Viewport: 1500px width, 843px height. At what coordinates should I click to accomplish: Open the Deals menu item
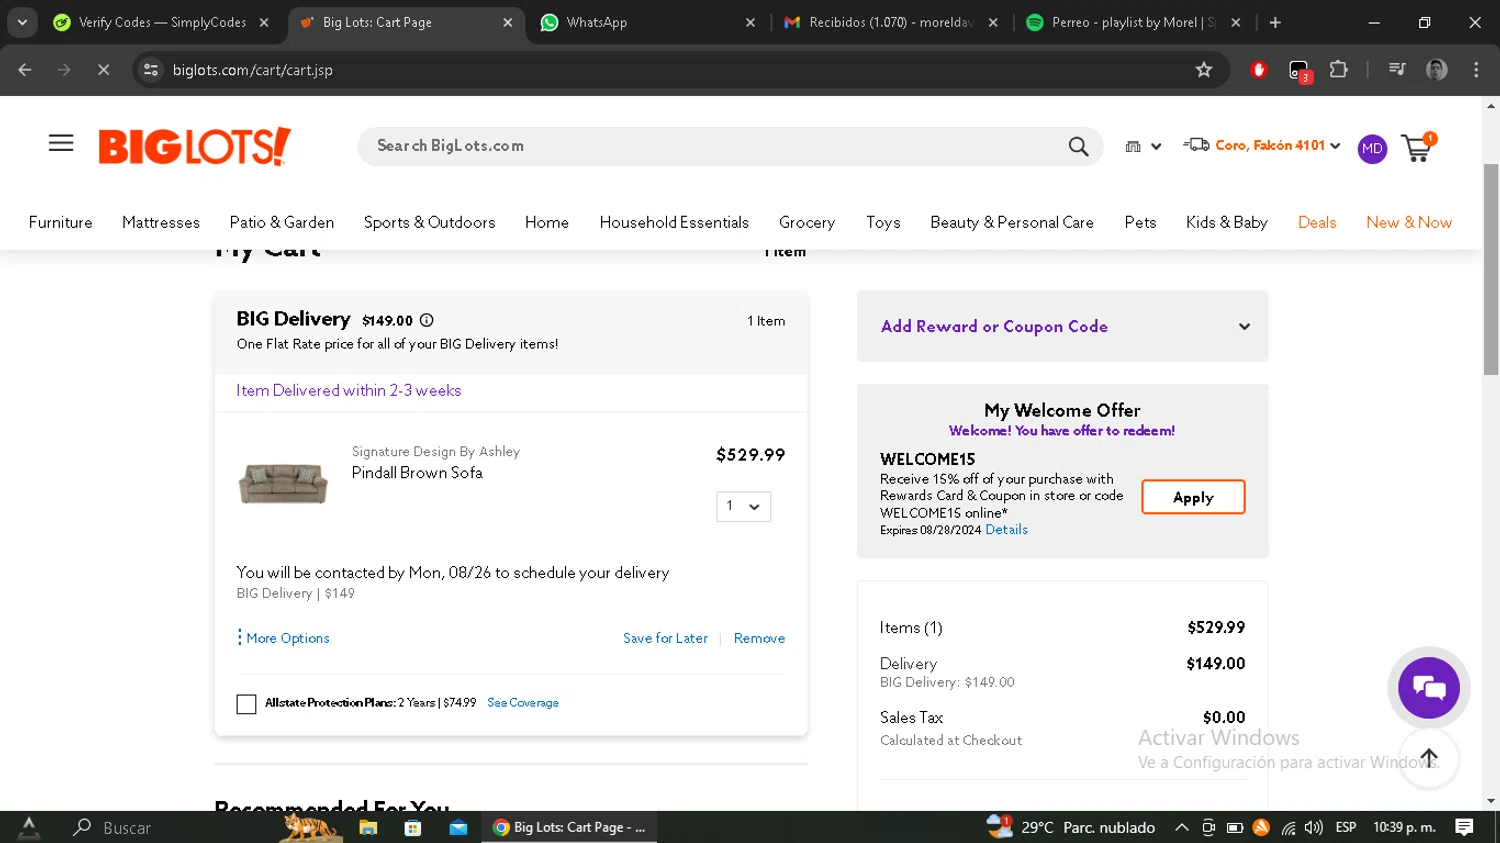point(1317,222)
